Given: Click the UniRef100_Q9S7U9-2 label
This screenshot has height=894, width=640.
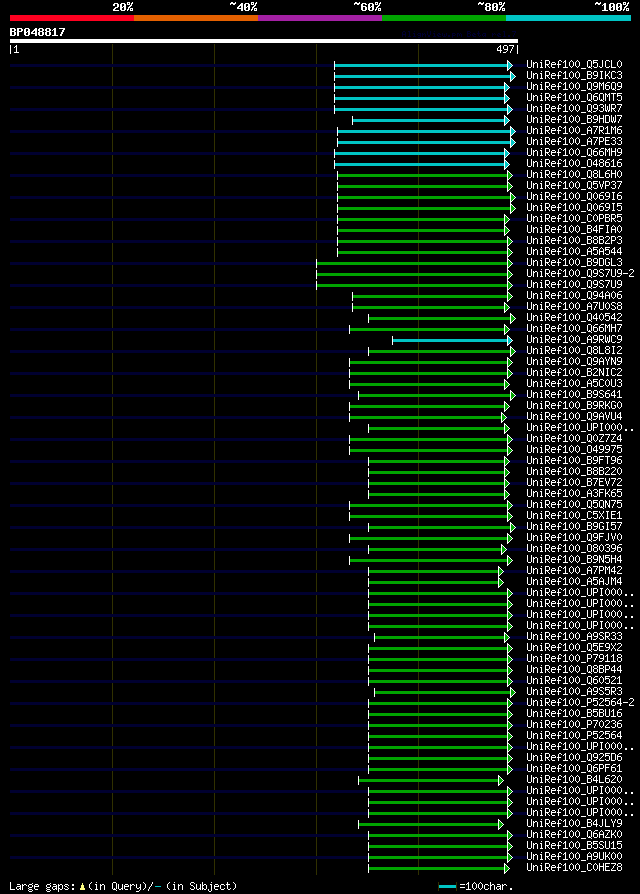Looking at the screenshot, I should [580, 274].
